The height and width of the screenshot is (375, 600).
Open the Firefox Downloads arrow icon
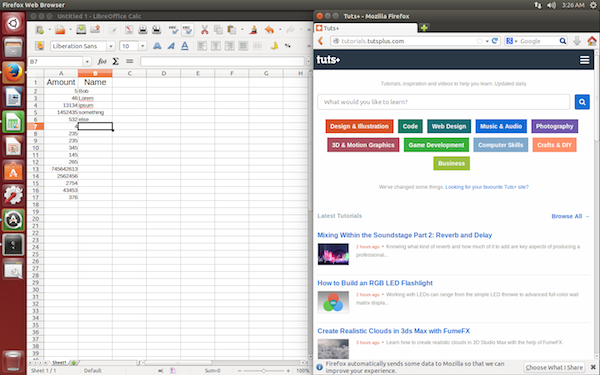point(577,41)
